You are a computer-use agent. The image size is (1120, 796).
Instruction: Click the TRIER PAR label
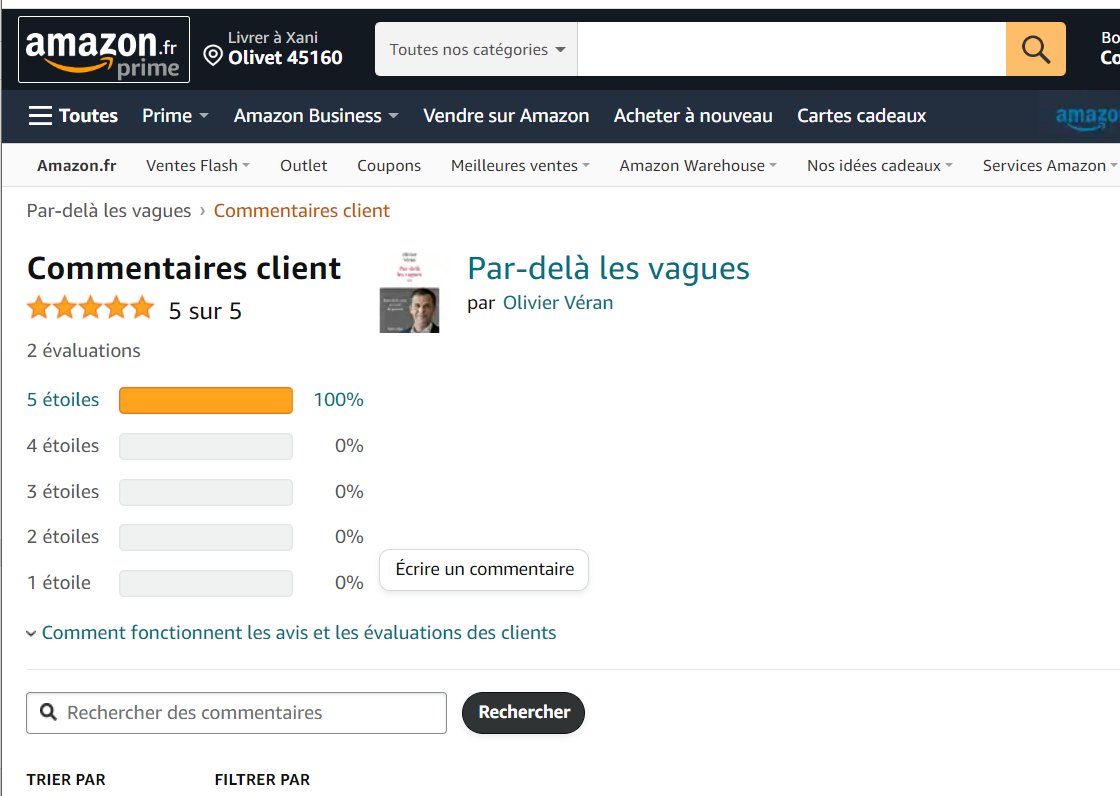point(66,780)
